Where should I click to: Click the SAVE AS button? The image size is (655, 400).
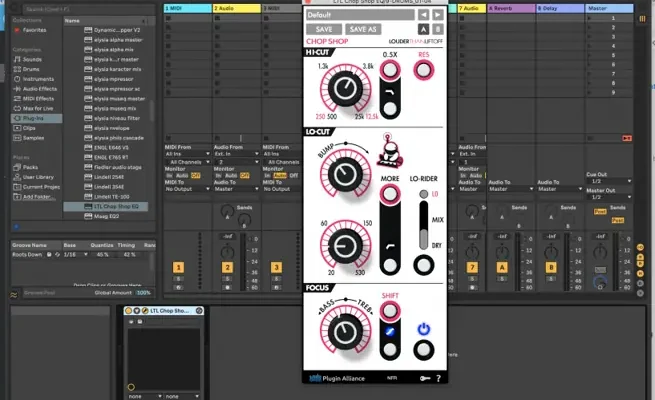coord(361,30)
